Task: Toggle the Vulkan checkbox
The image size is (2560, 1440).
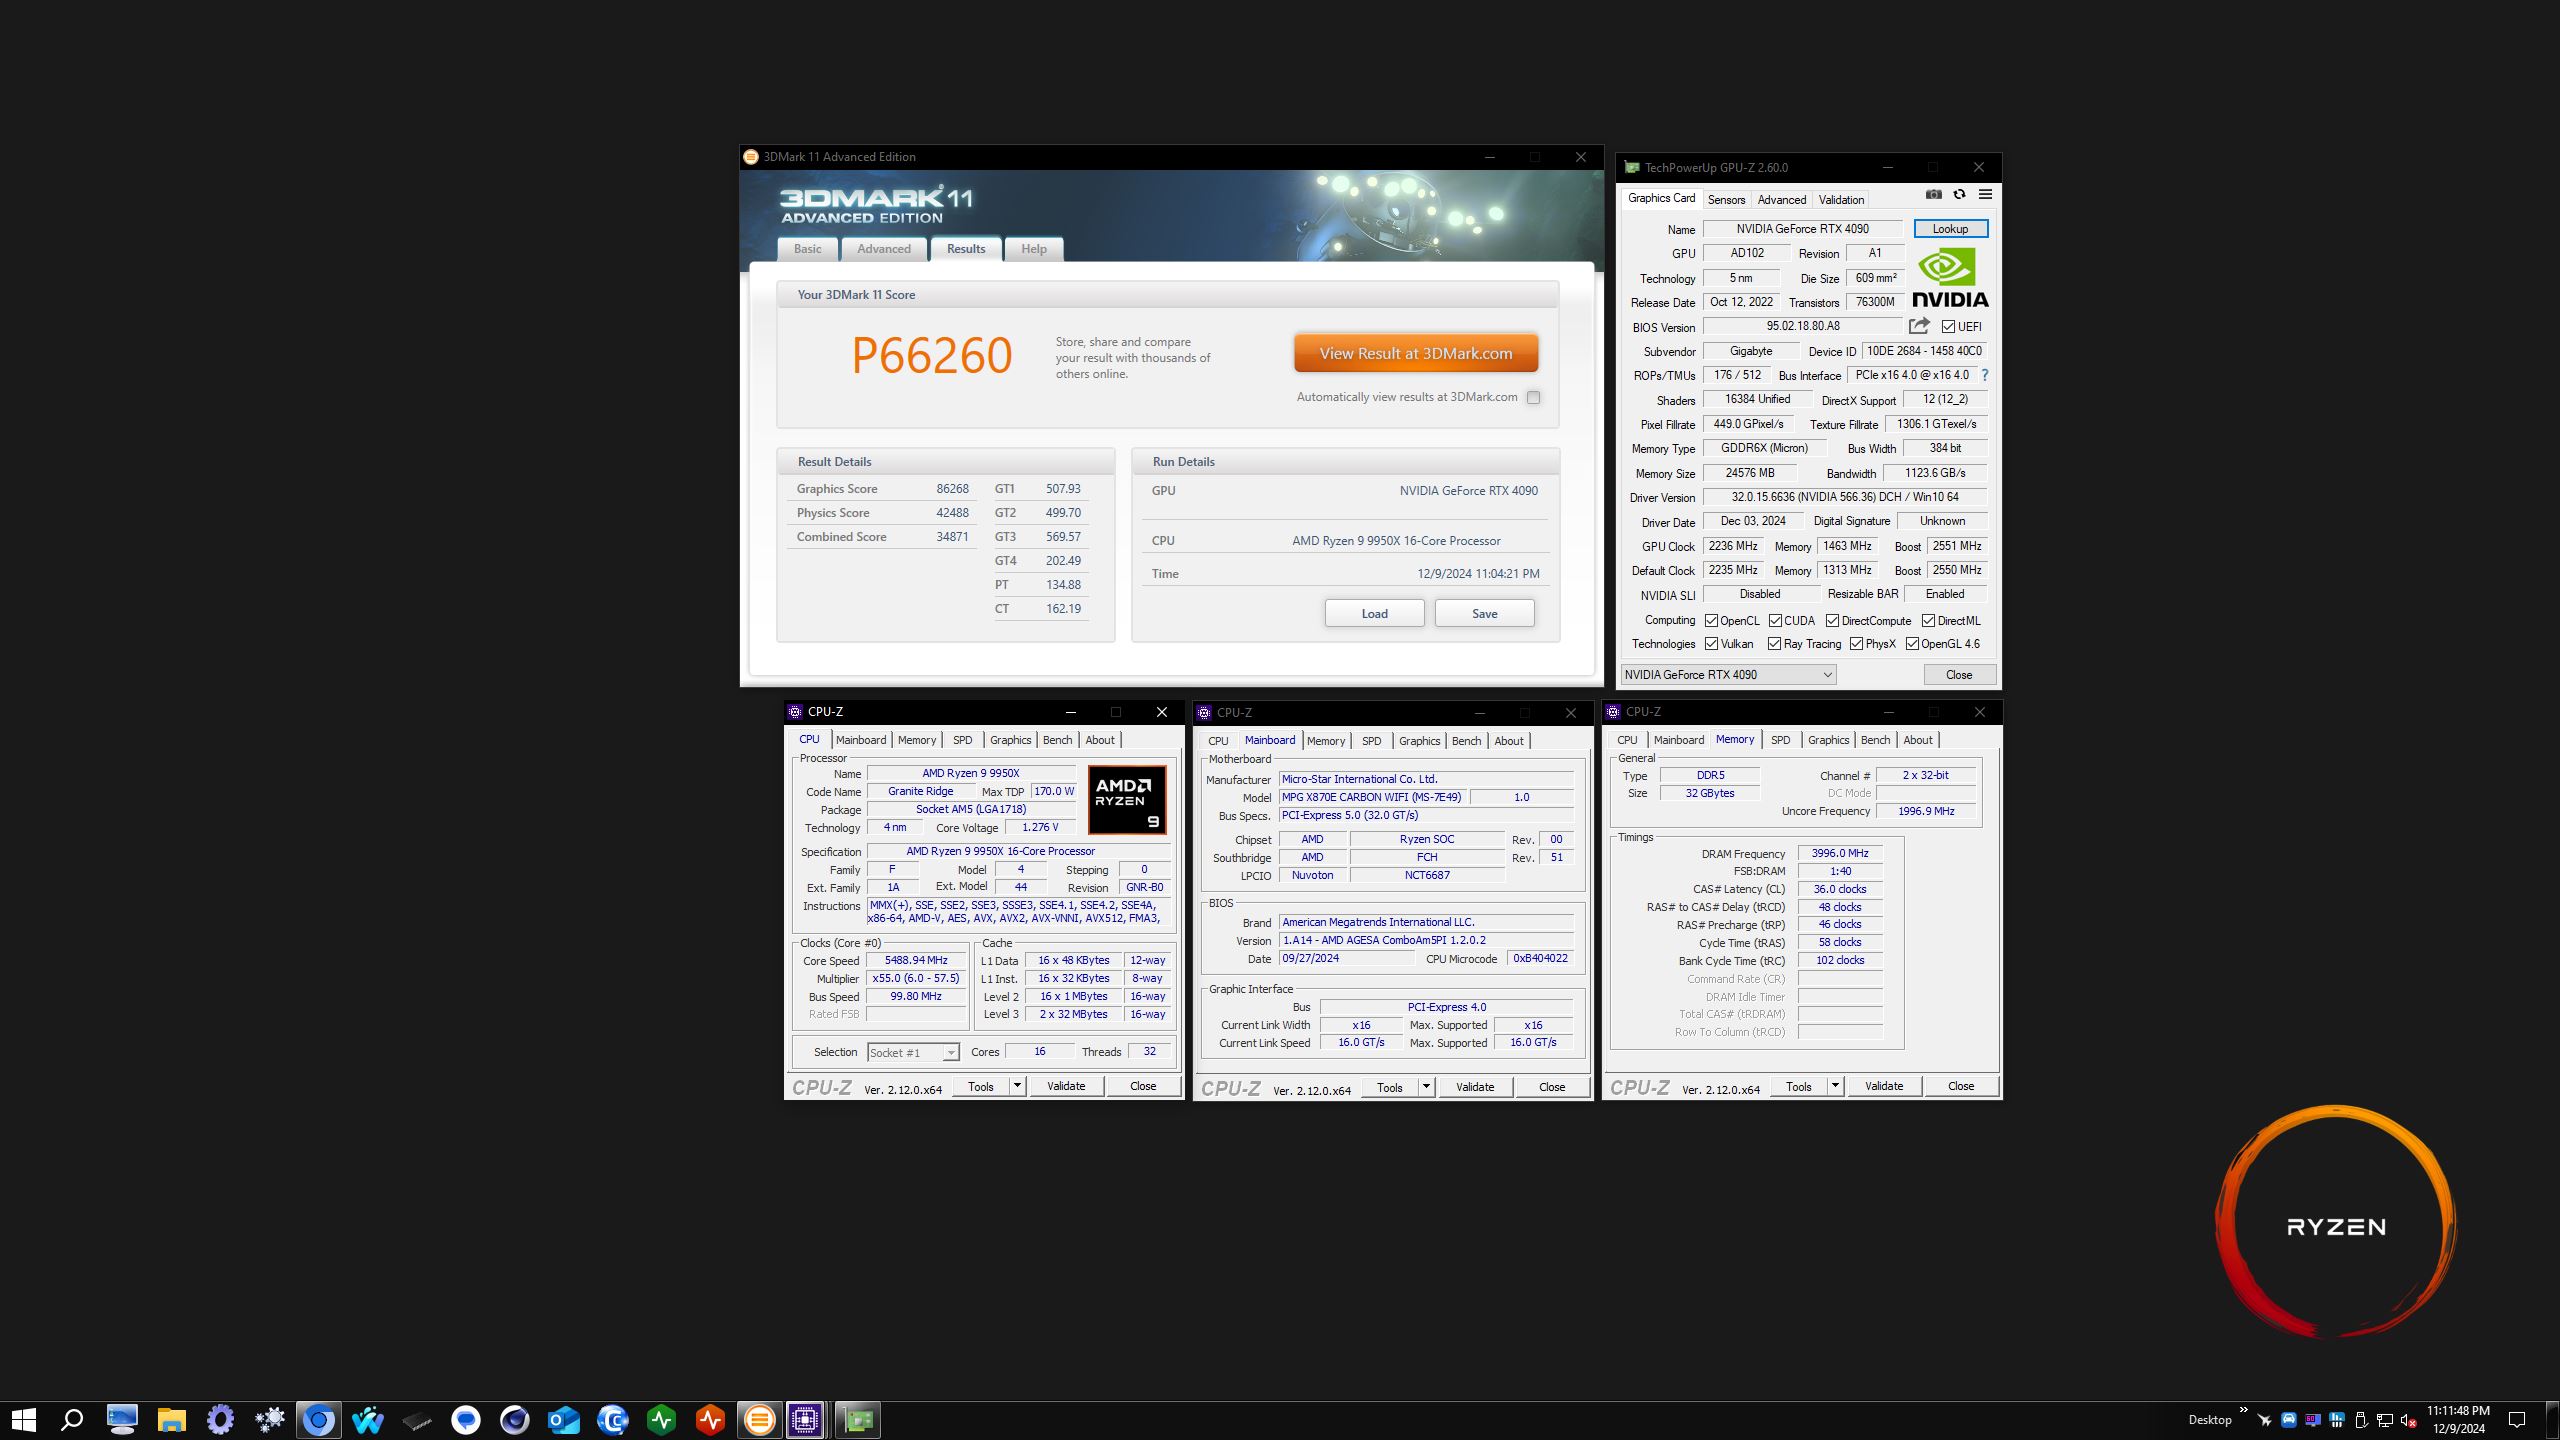Action: (1711, 644)
